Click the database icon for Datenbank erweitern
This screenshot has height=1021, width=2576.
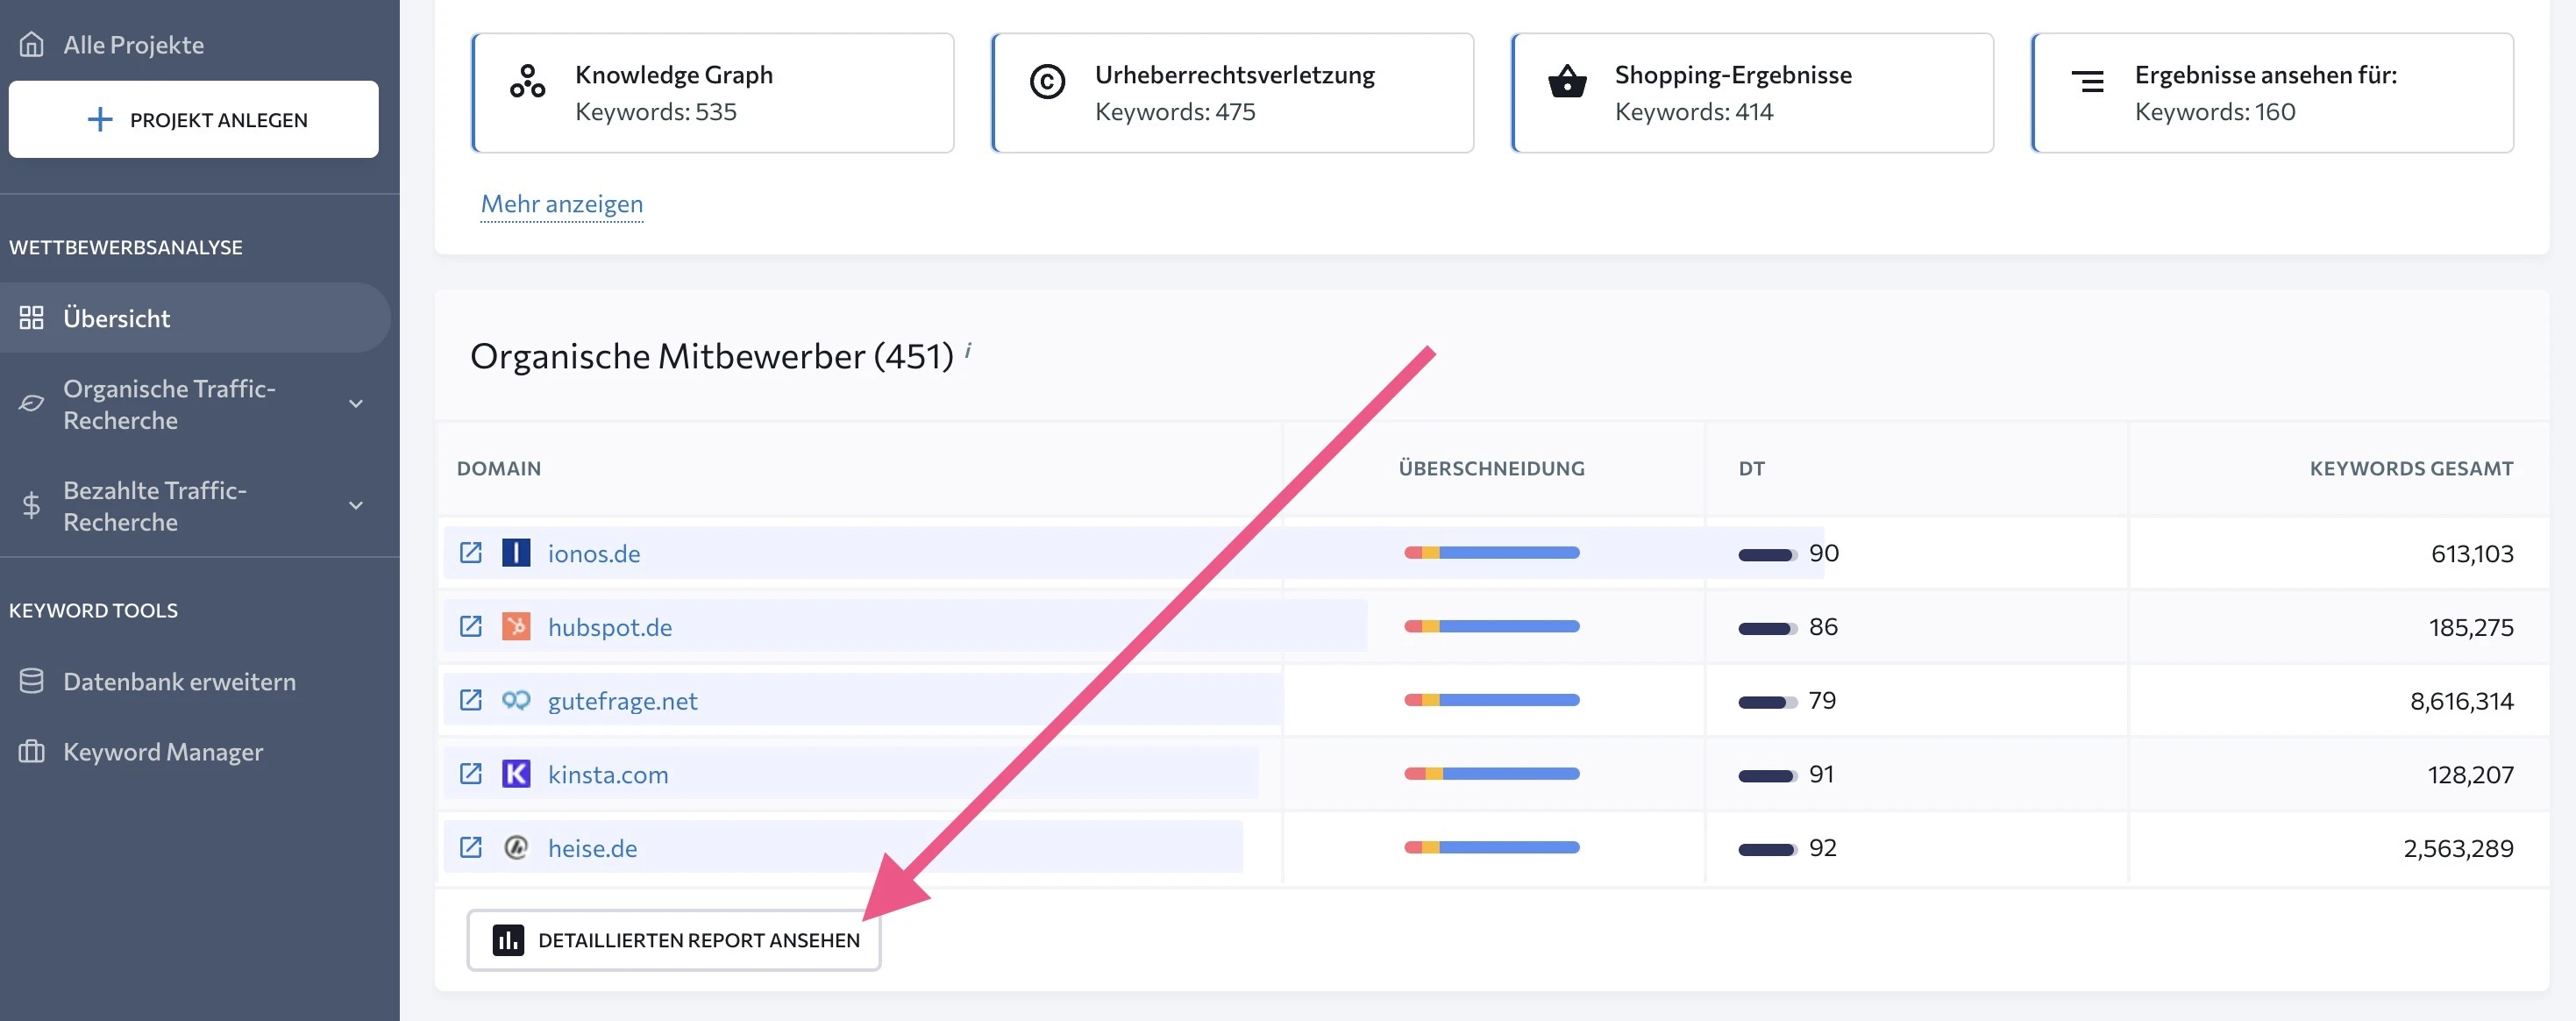point(31,680)
